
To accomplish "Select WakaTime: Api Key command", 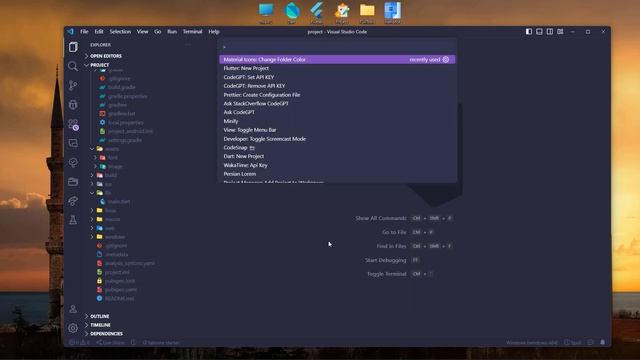I will coord(337,165).
